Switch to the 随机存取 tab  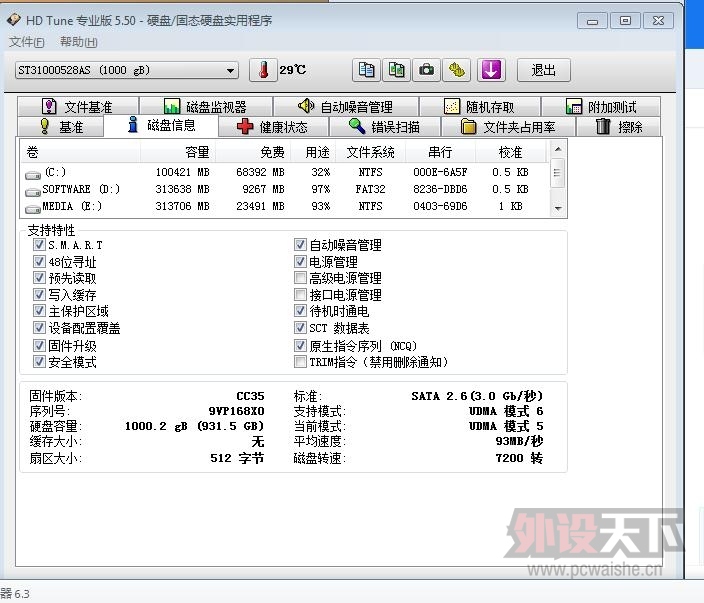coord(480,107)
